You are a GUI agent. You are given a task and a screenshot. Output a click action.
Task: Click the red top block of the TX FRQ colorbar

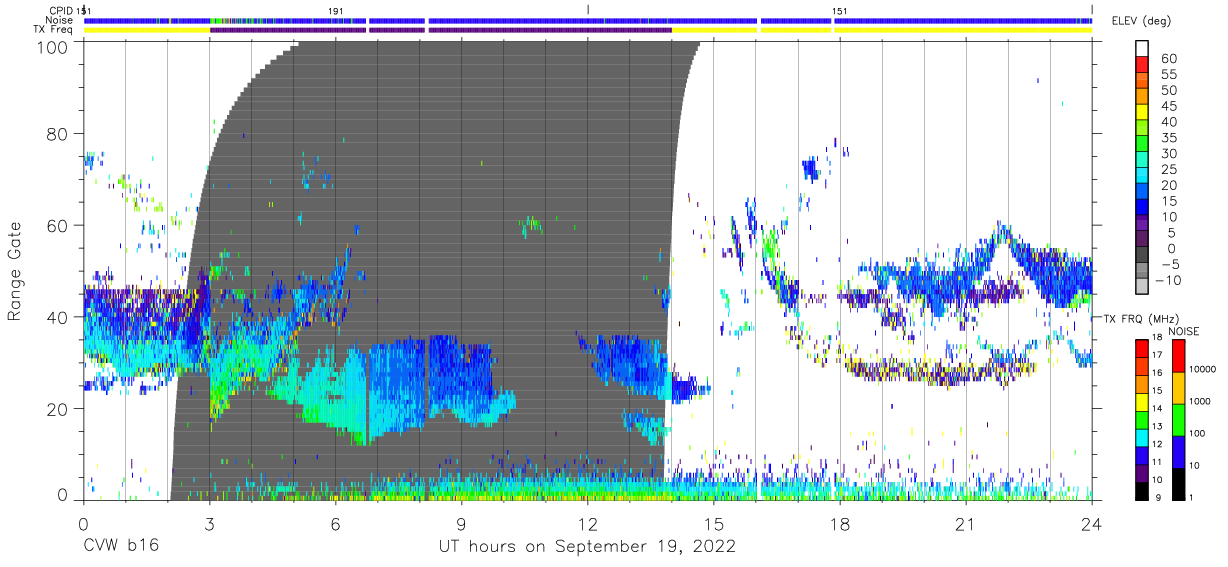coord(1142,347)
